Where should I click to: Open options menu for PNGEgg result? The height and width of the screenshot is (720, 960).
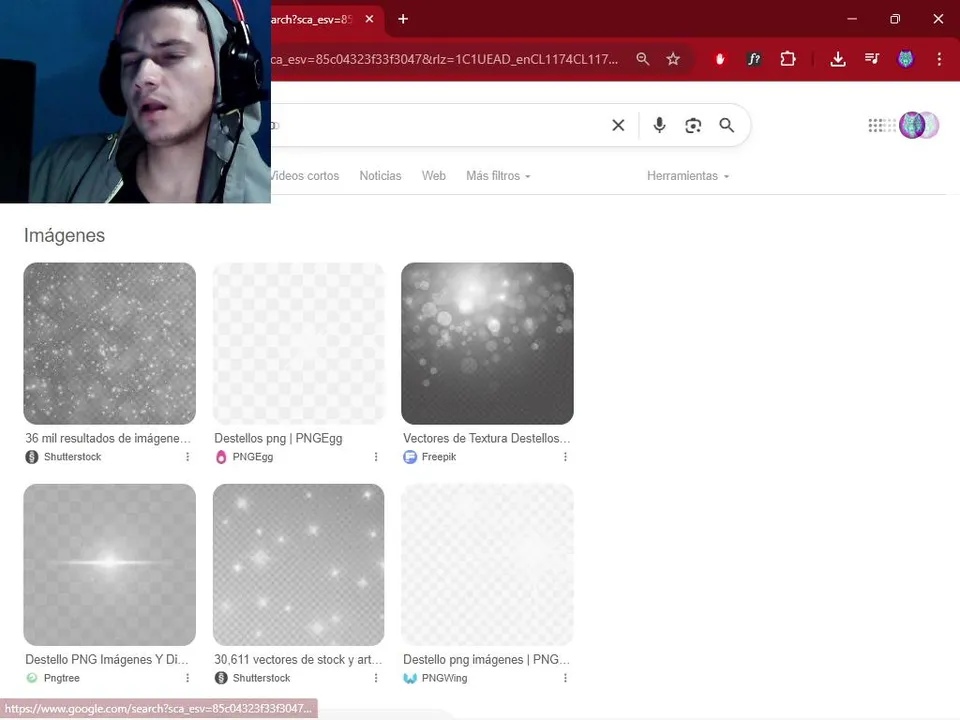click(376, 457)
